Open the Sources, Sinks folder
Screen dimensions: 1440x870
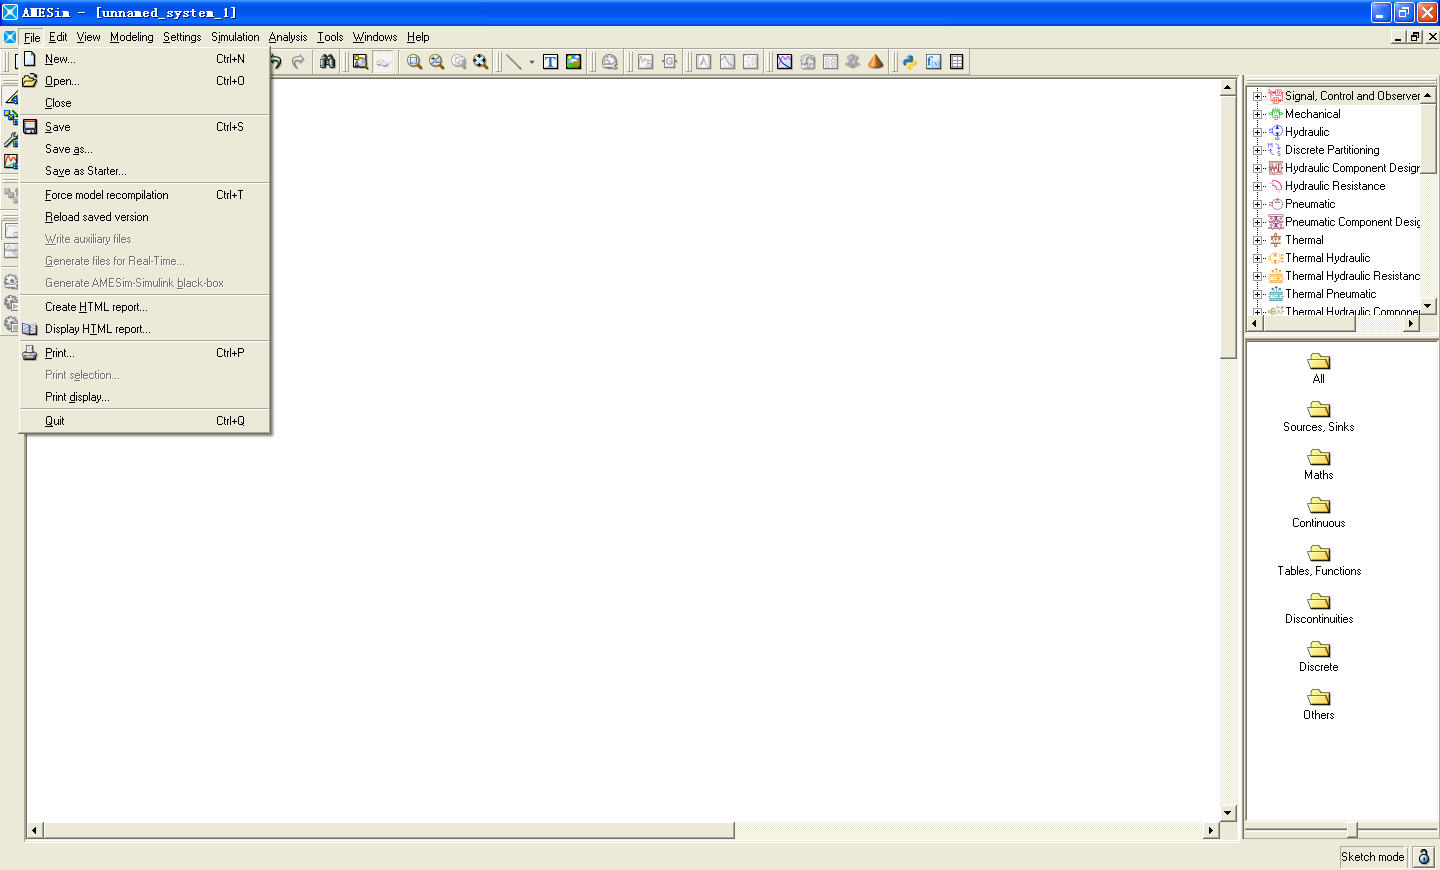pos(1319,416)
